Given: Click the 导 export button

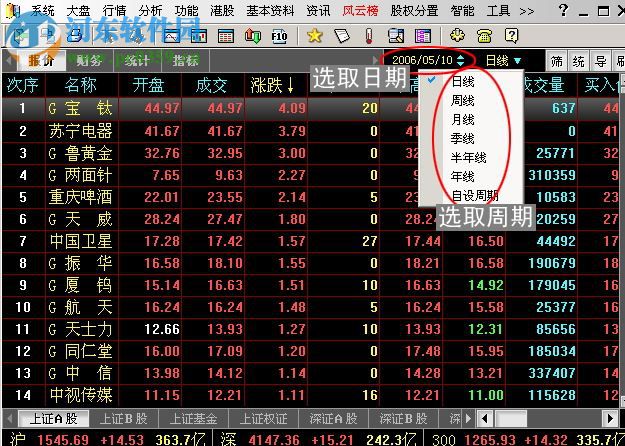Looking at the screenshot, I should point(600,61).
